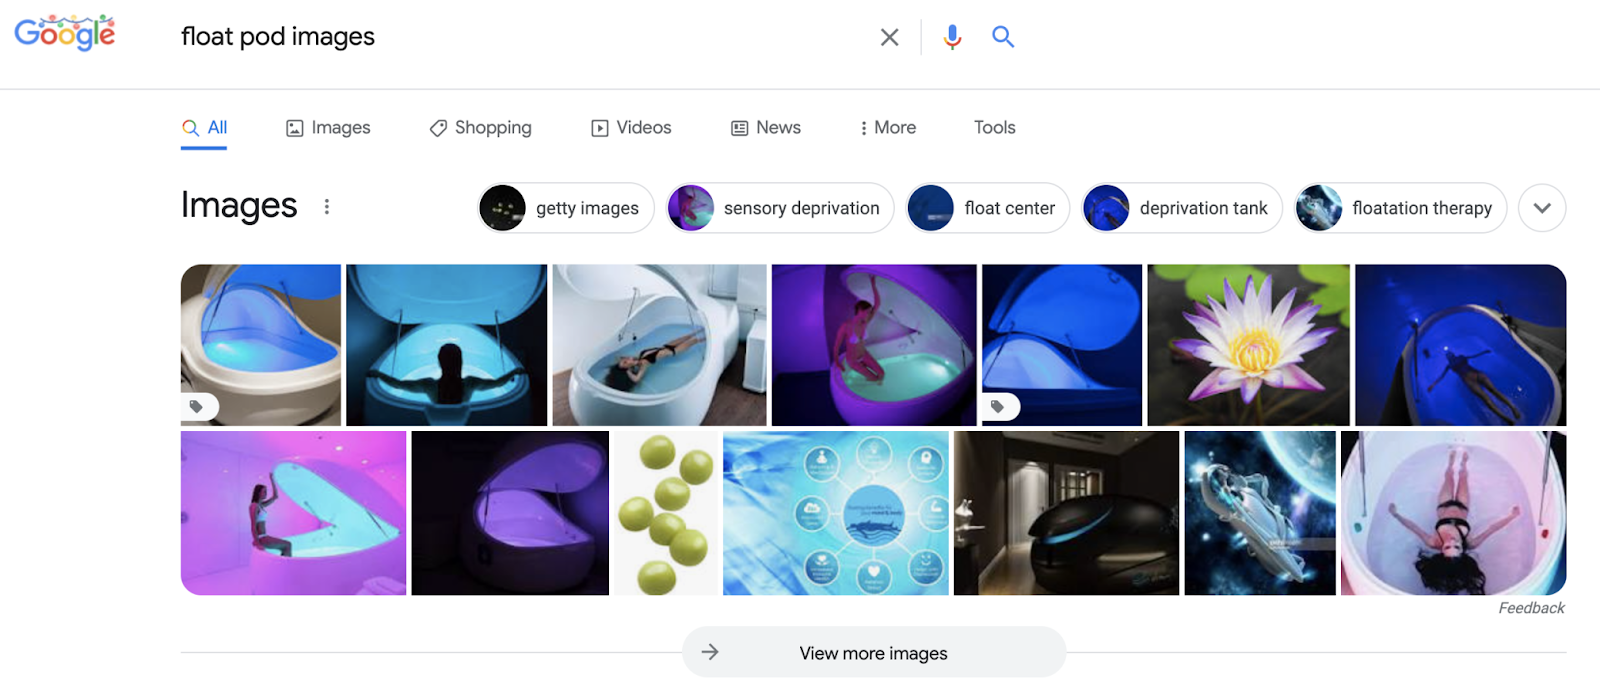Apply the getty images filter chip
Viewport: 1600px width, 698px height.
coord(566,208)
